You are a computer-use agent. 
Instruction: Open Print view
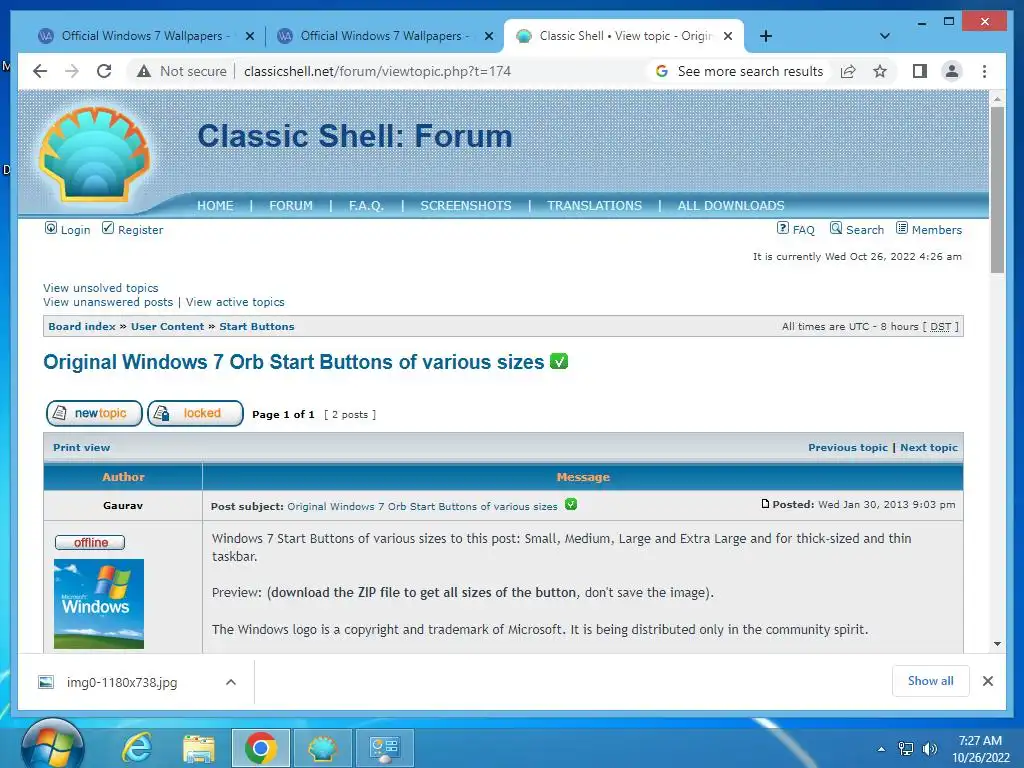click(x=82, y=447)
